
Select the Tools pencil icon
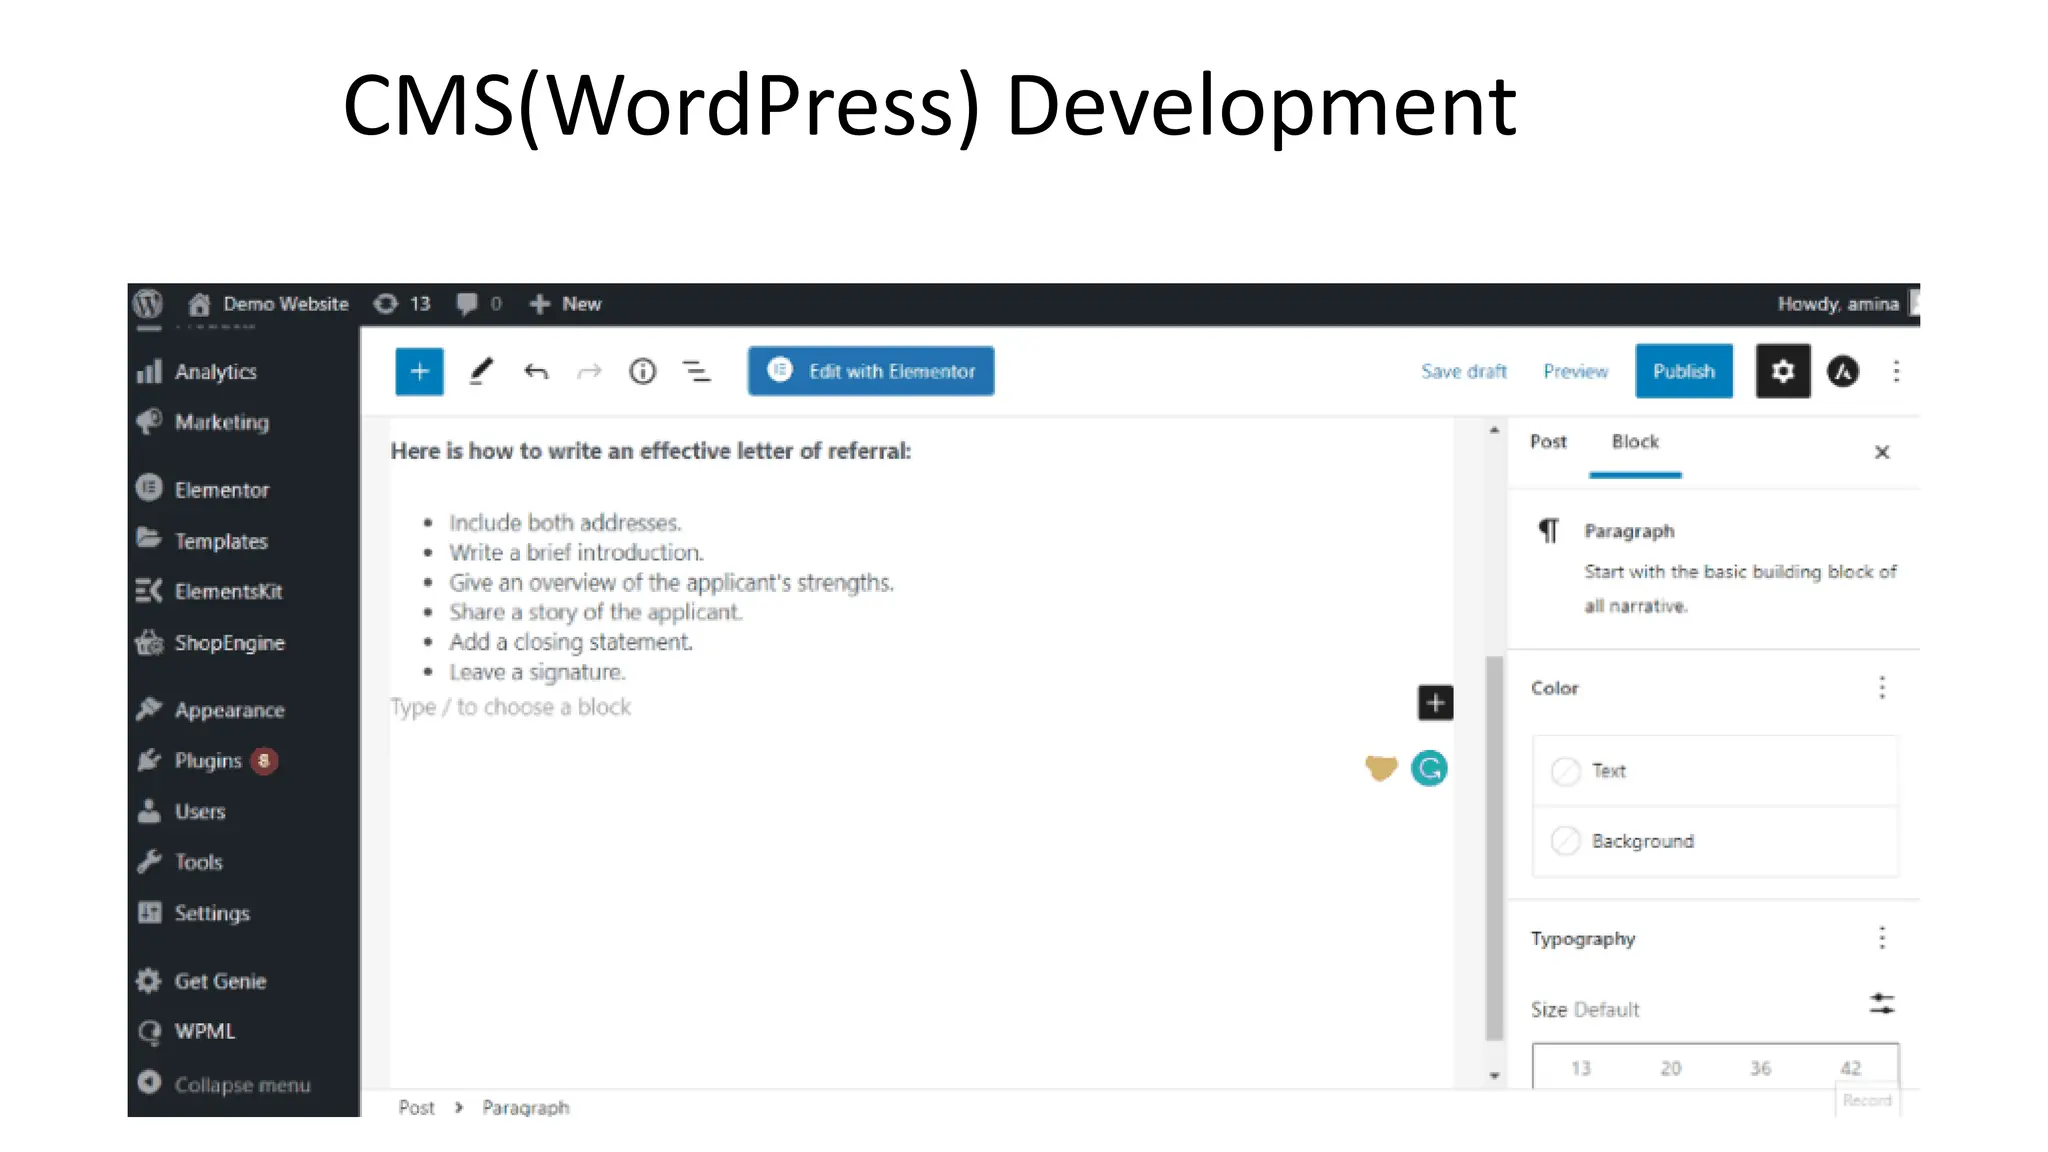point(481,372)
